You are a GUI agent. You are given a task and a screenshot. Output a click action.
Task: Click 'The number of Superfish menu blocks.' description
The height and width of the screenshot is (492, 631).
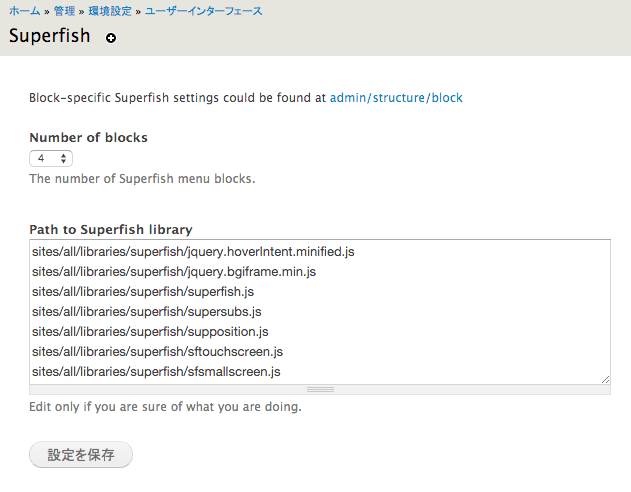point(142,179)
